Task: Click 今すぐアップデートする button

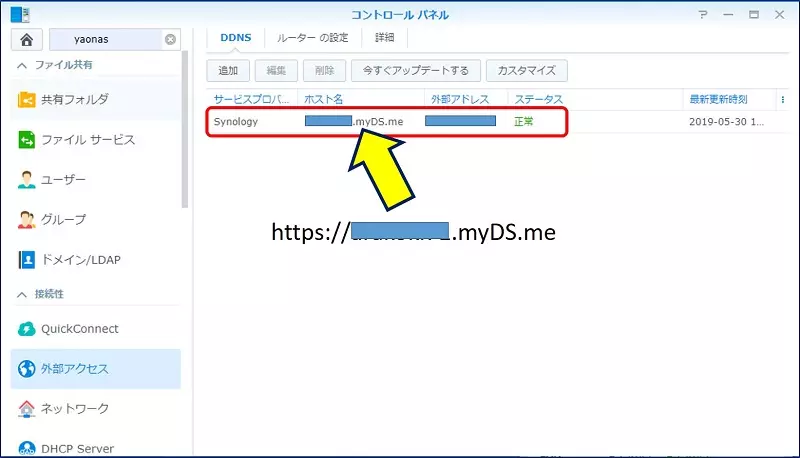Action: point(416,70)
